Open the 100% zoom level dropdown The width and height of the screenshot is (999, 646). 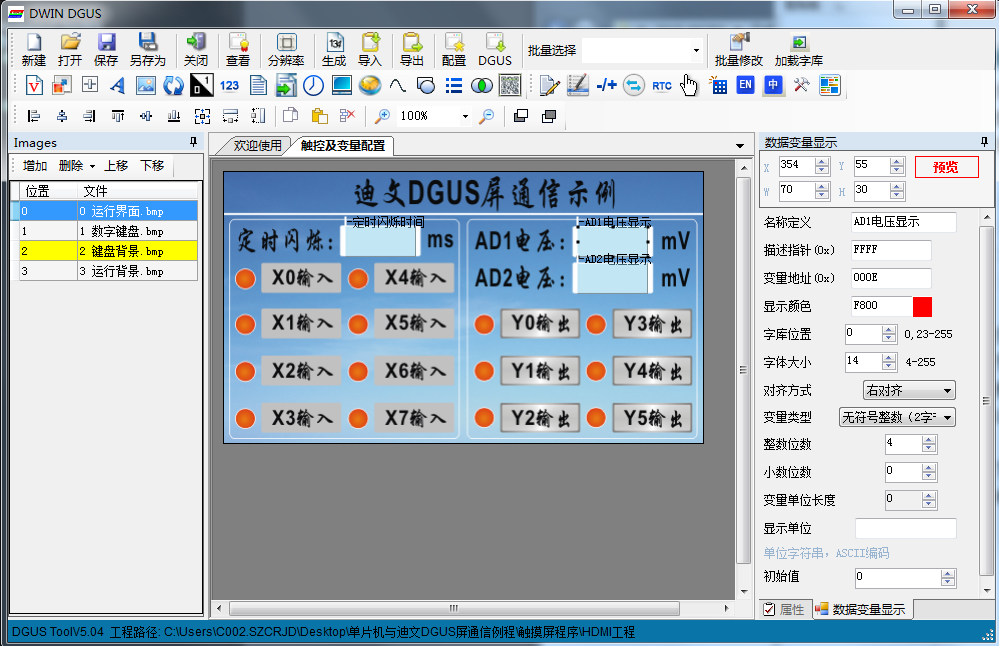tap(465, 116)
